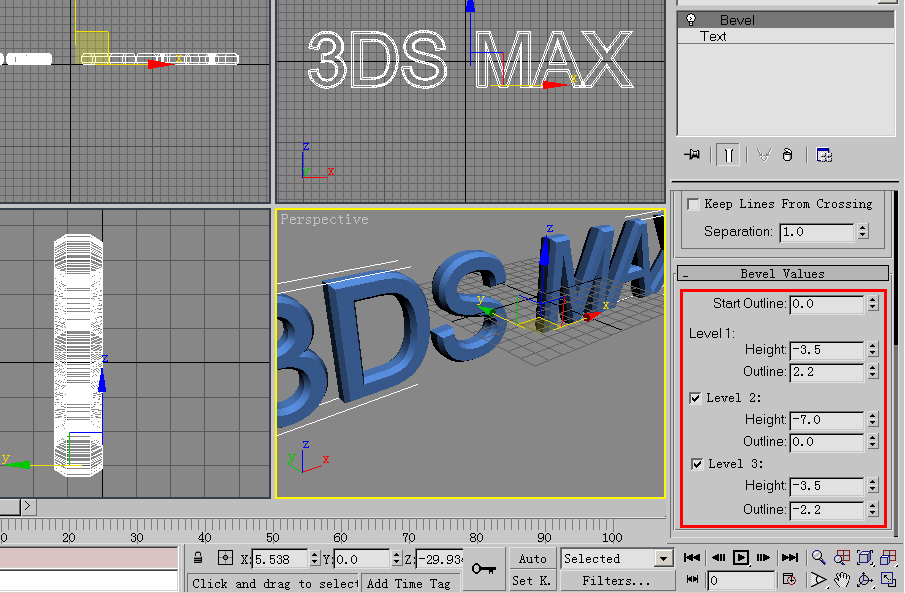Click frame 80 on the timeline

pos(476,537)
